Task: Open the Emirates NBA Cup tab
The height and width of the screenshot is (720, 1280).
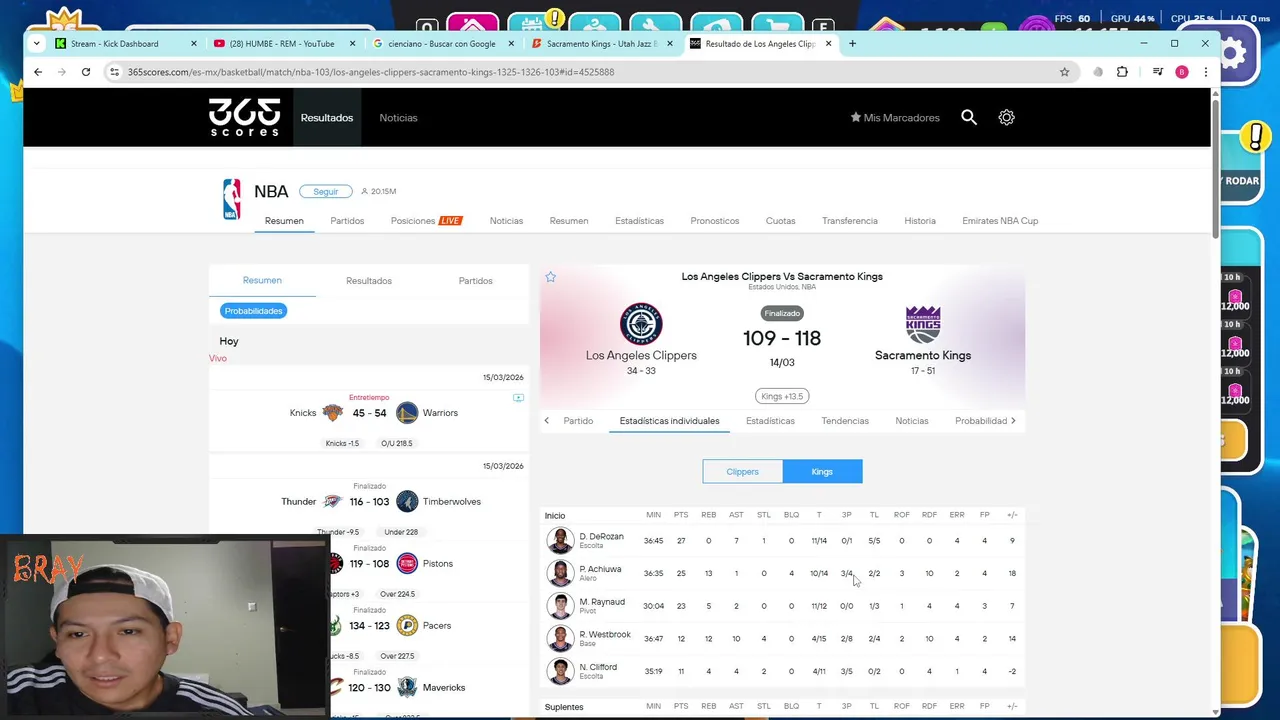Action: tap(1000, 221)
